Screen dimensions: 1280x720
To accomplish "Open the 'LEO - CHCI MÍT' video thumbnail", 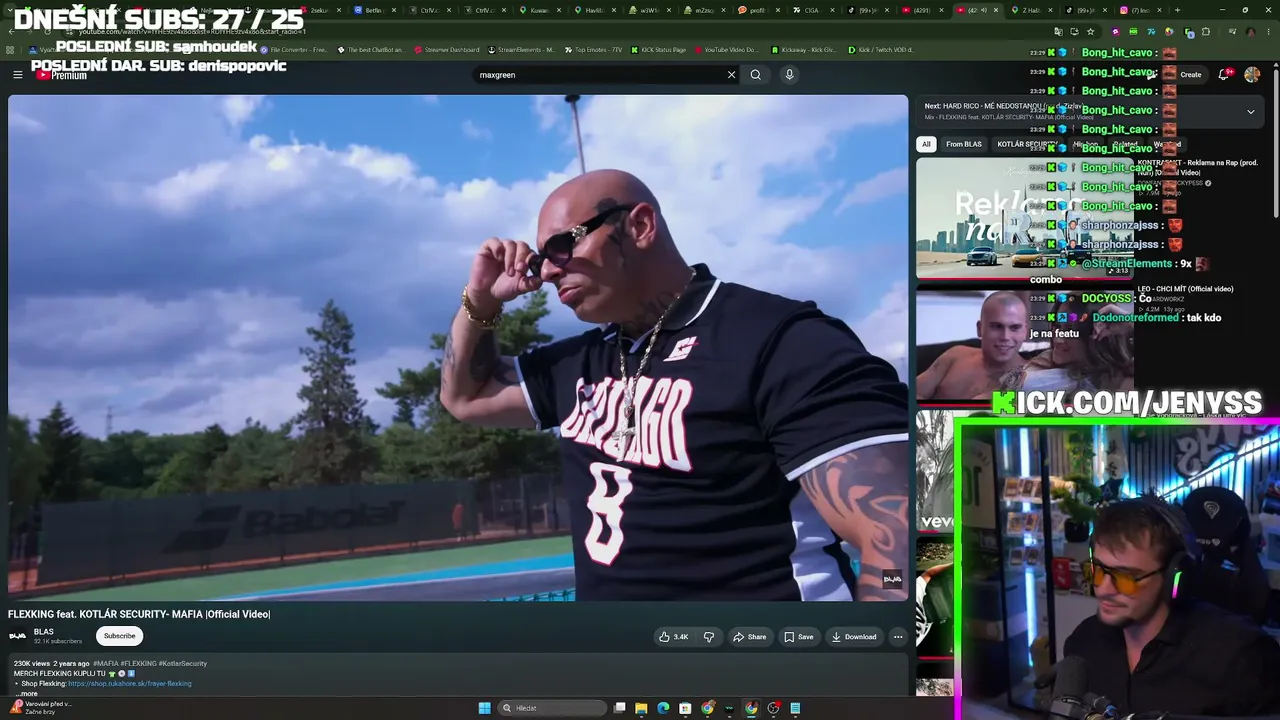I will click(1025, 345).
